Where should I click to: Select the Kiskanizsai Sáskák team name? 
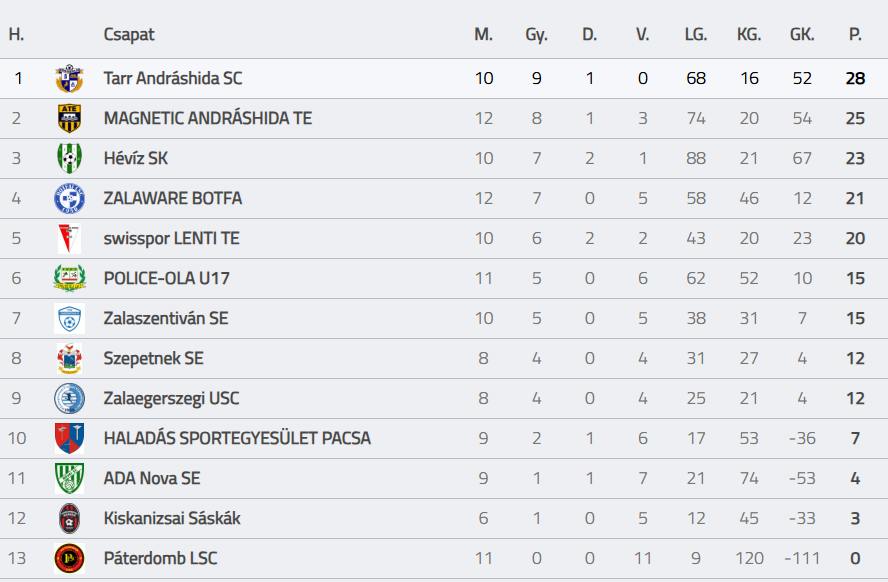tap(172, 519)
